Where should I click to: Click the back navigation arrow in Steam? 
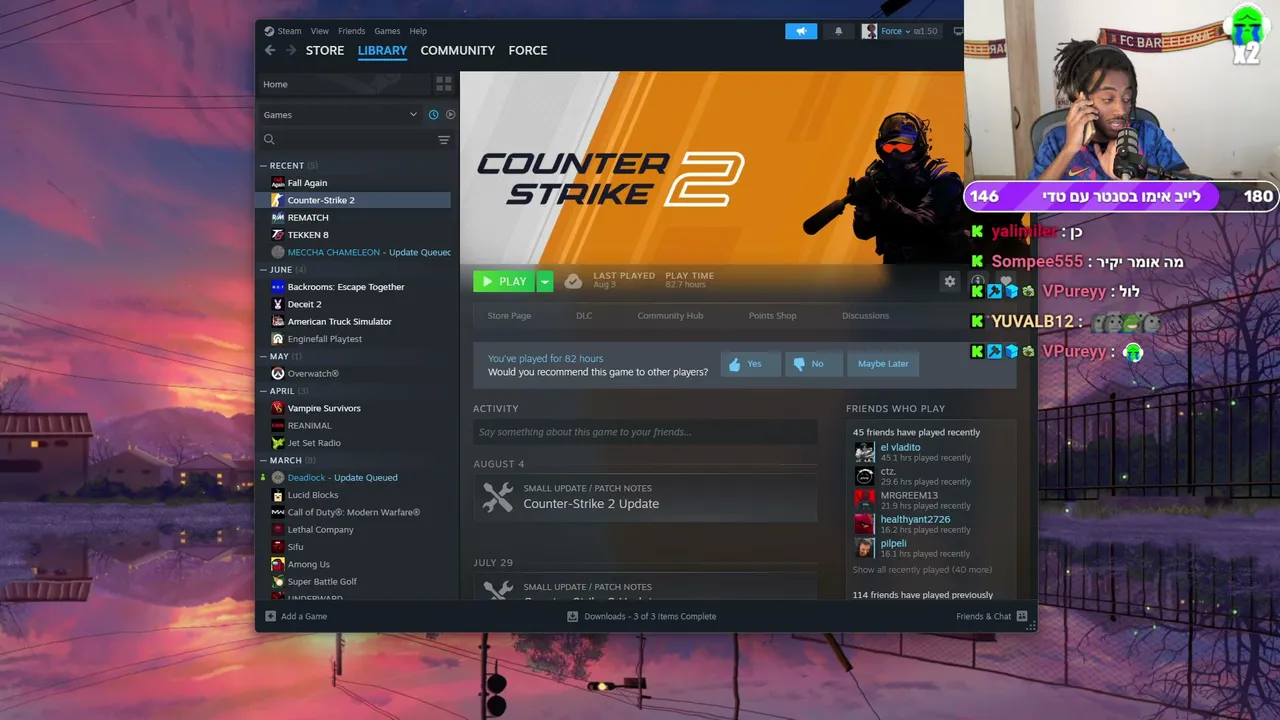[270, 50]
